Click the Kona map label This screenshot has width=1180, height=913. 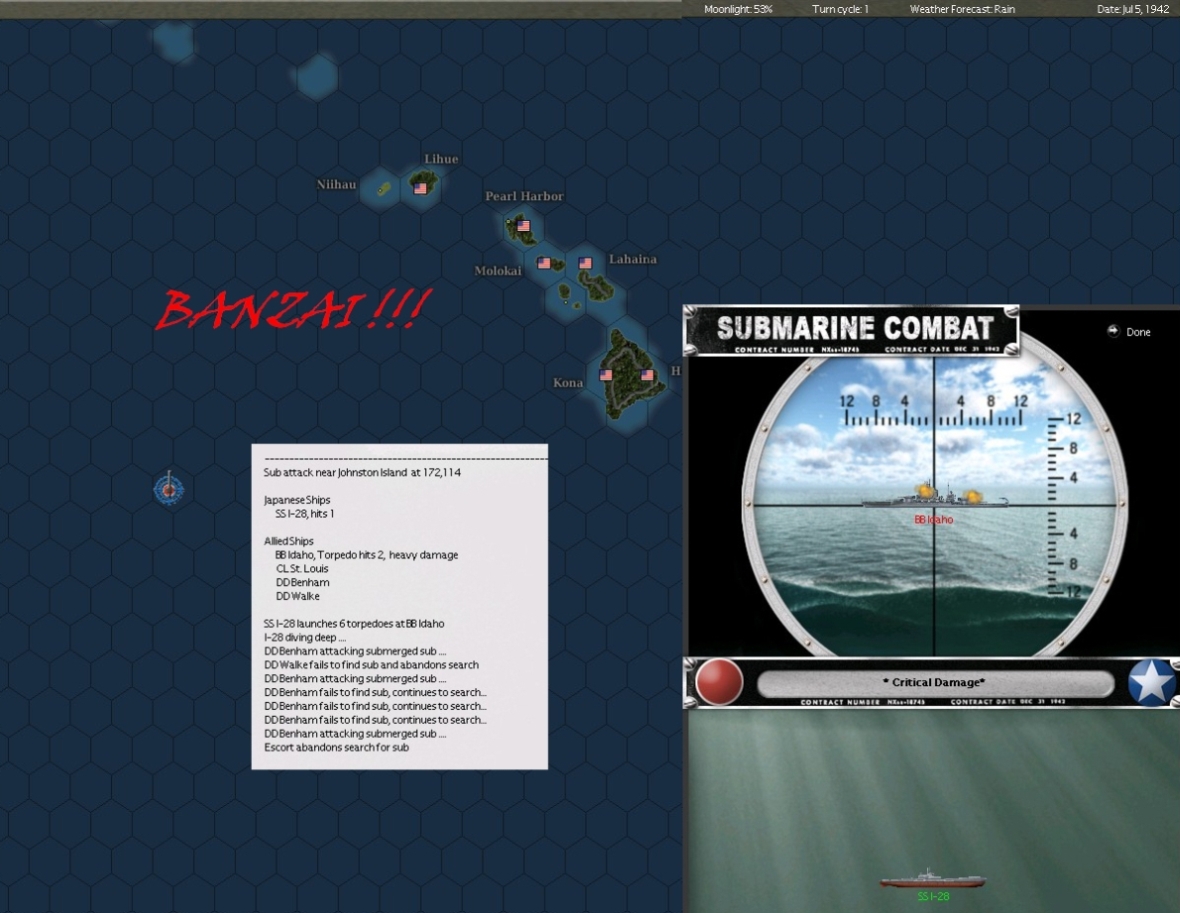coord(567,382)
